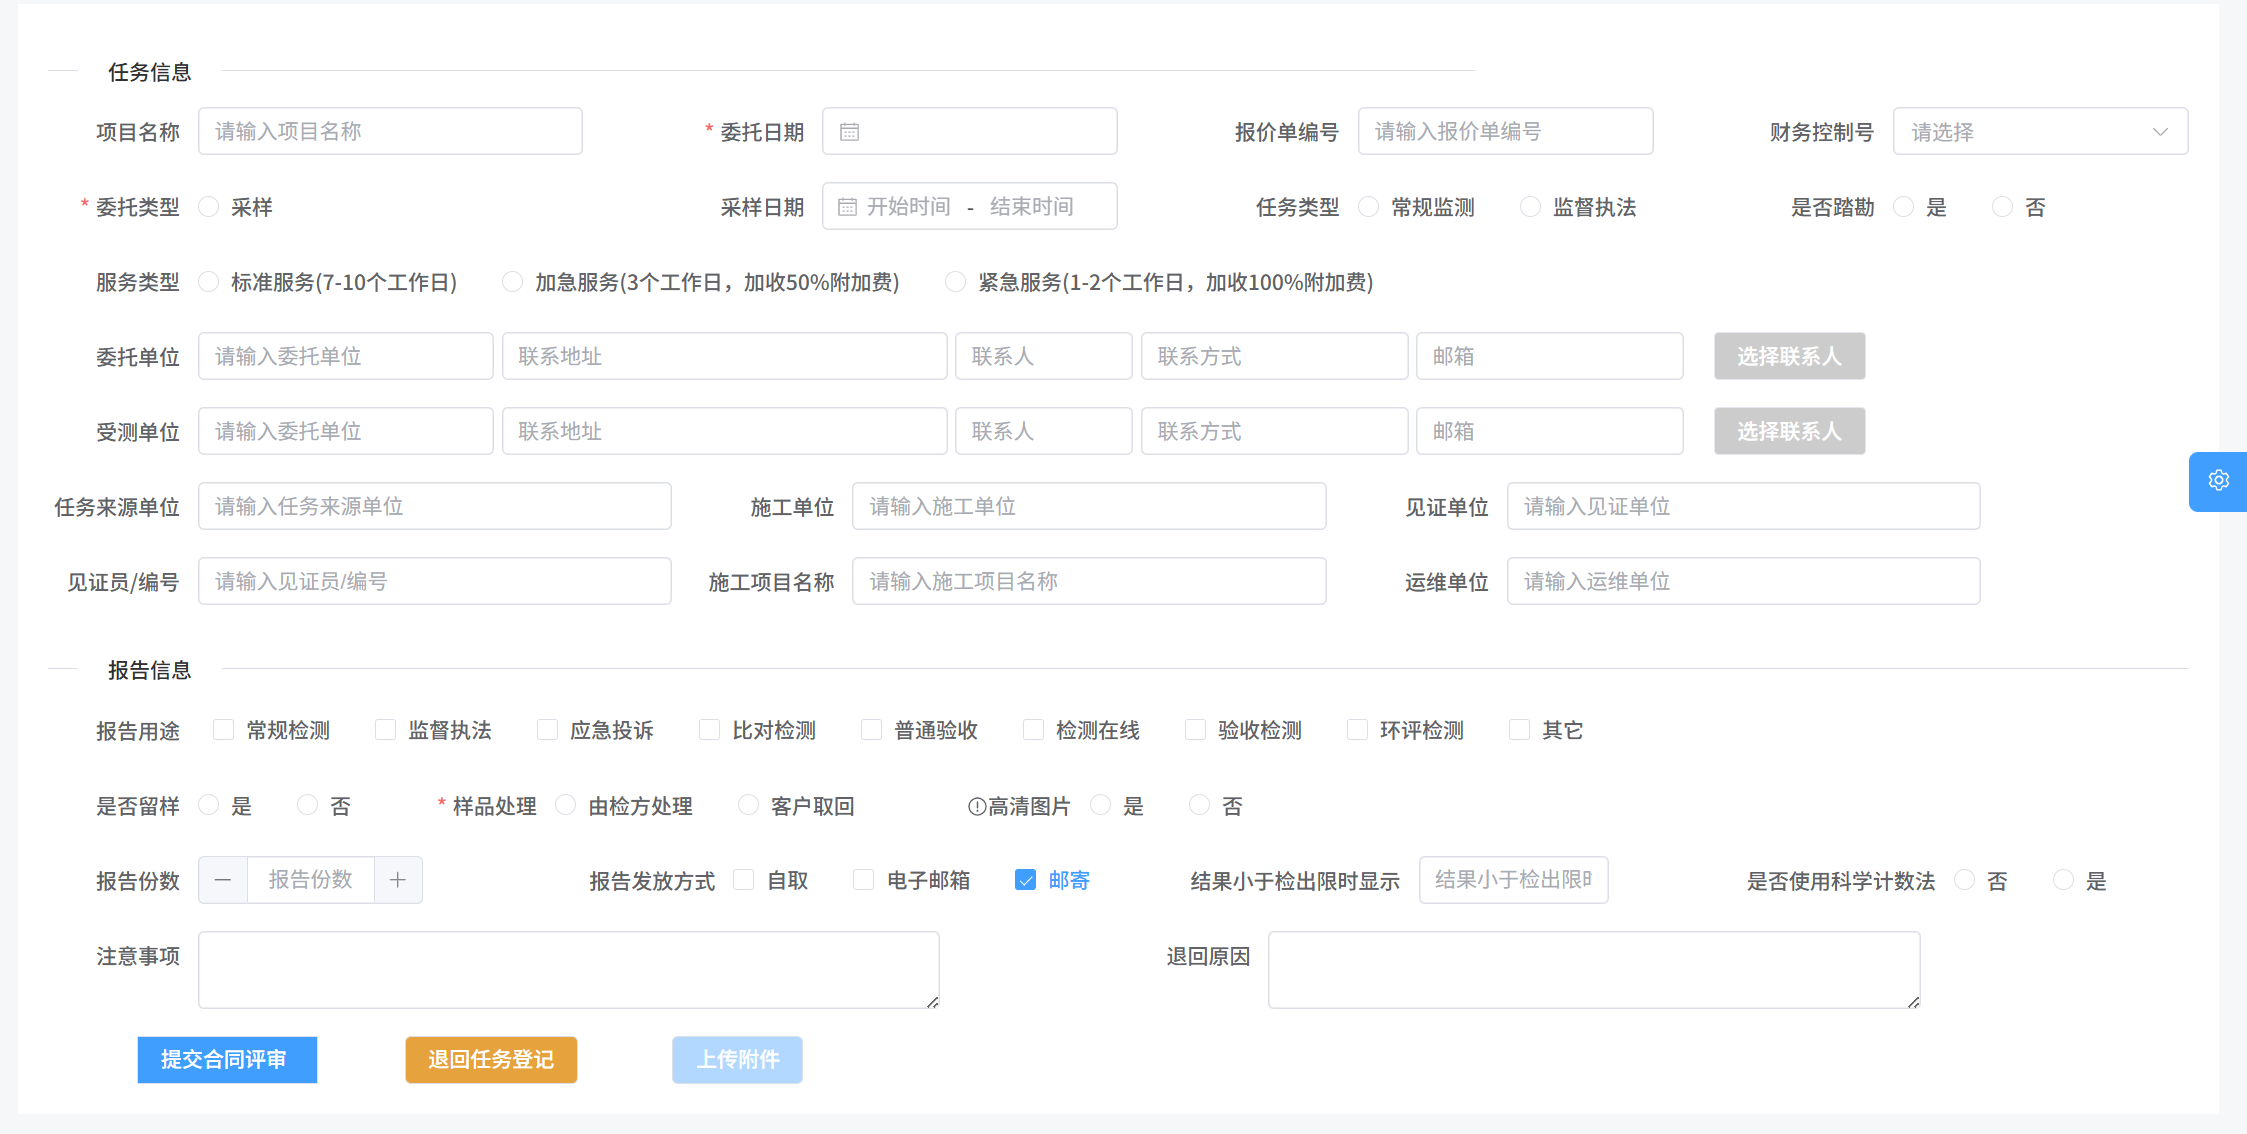
Task: Open the 委托日期 calendar date picker
Action: coord(848,131)
